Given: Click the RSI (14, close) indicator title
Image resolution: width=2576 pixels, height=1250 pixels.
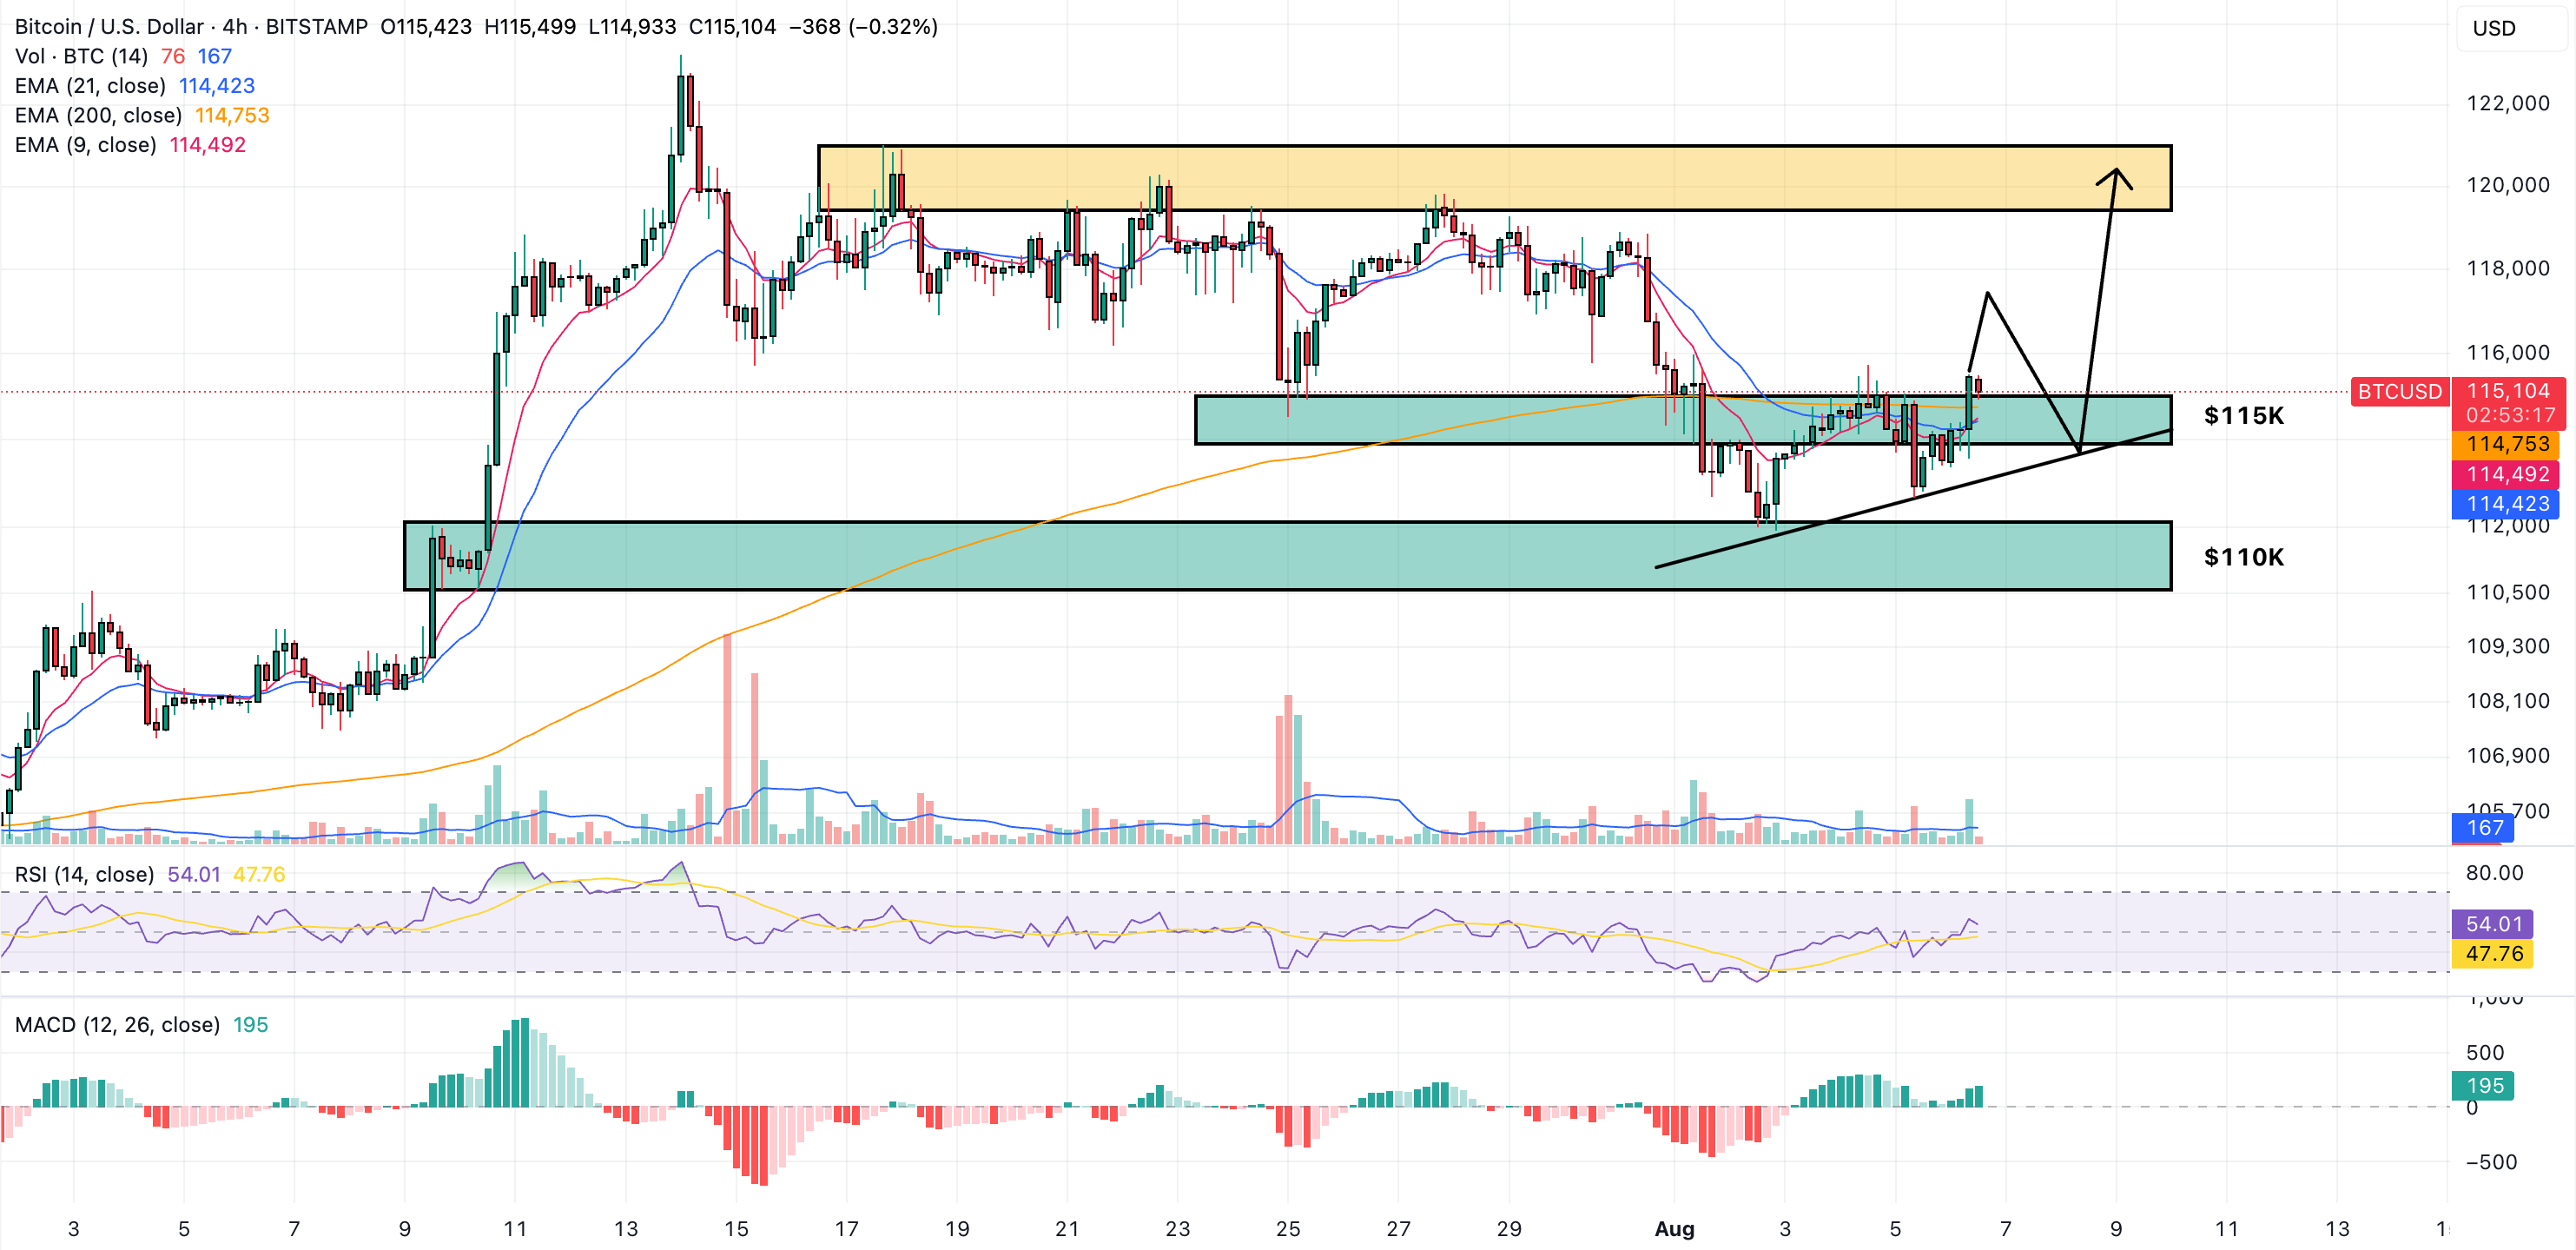Looking at the screenshot, I should coord(84,875).
